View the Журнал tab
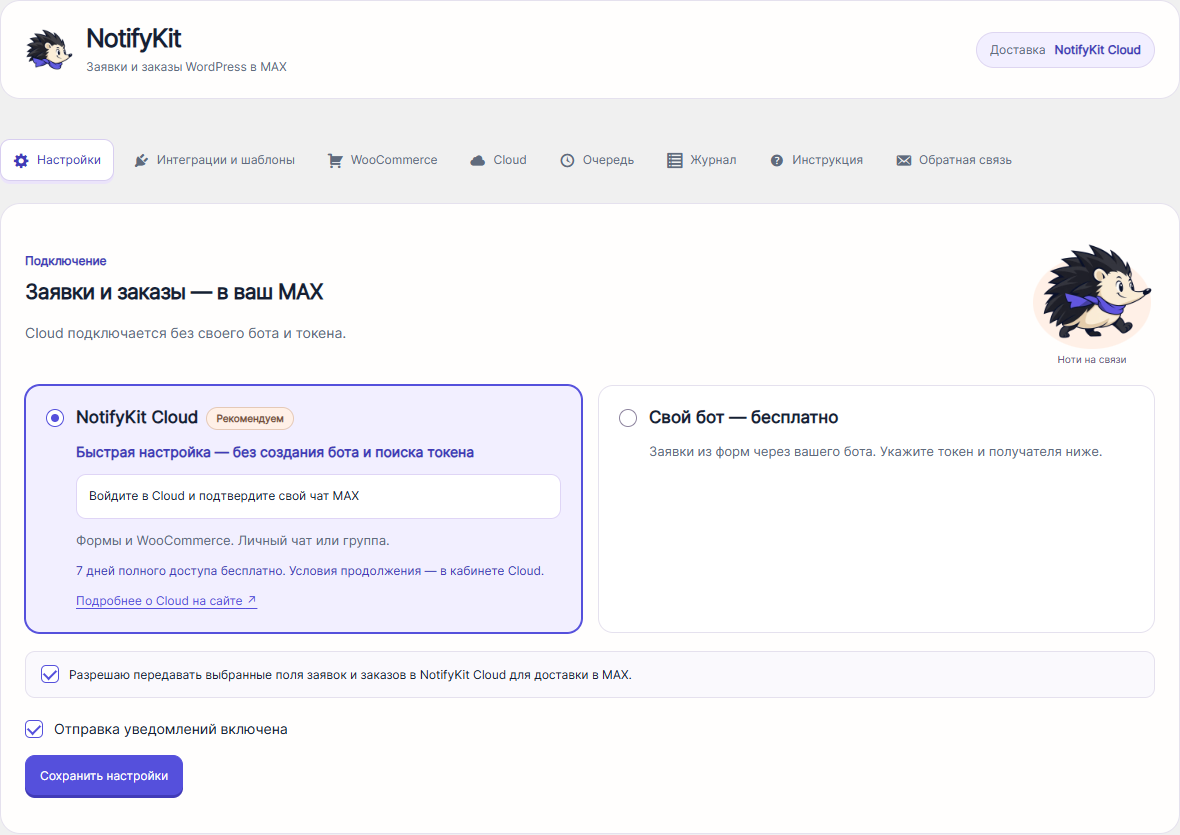1180x835 pixels. [x=702, y=160]
